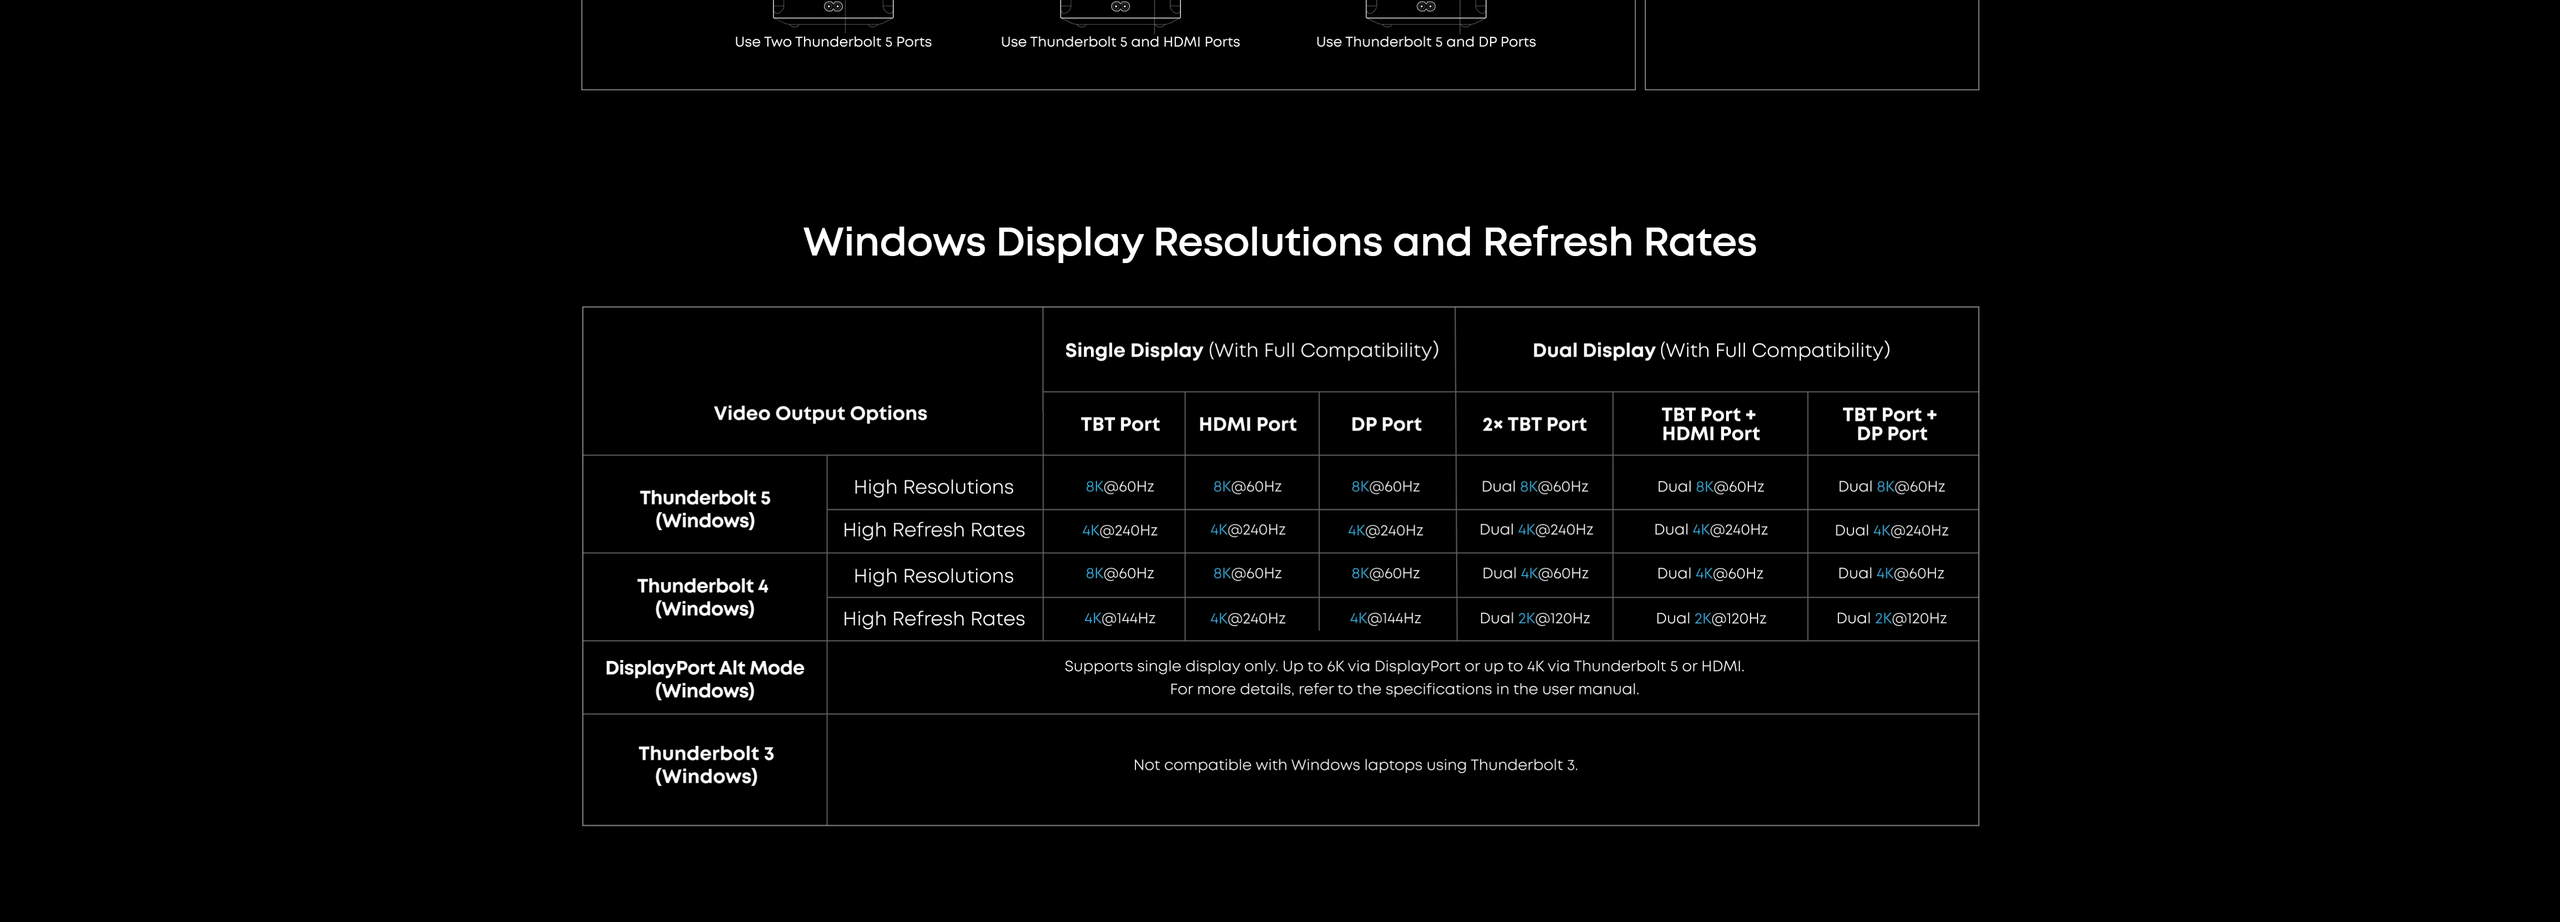Screen dimensions: 2560x922
Task: Select the 'Use Thunderbolt 5 and HDMI Ports' caption
Action: point(1120,42)
